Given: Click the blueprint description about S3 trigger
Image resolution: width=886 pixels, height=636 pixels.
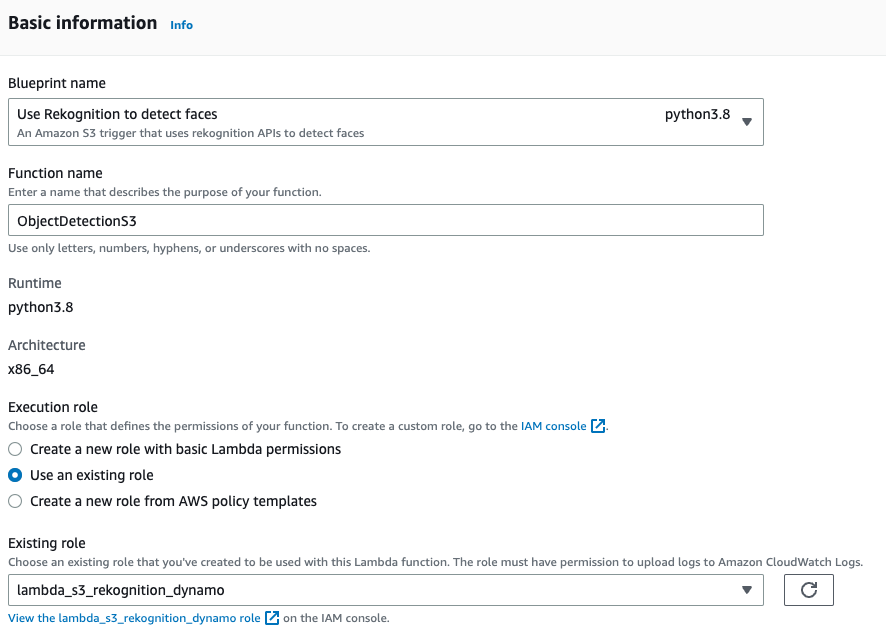Looking at the screenshot, I should pos(190,133).
